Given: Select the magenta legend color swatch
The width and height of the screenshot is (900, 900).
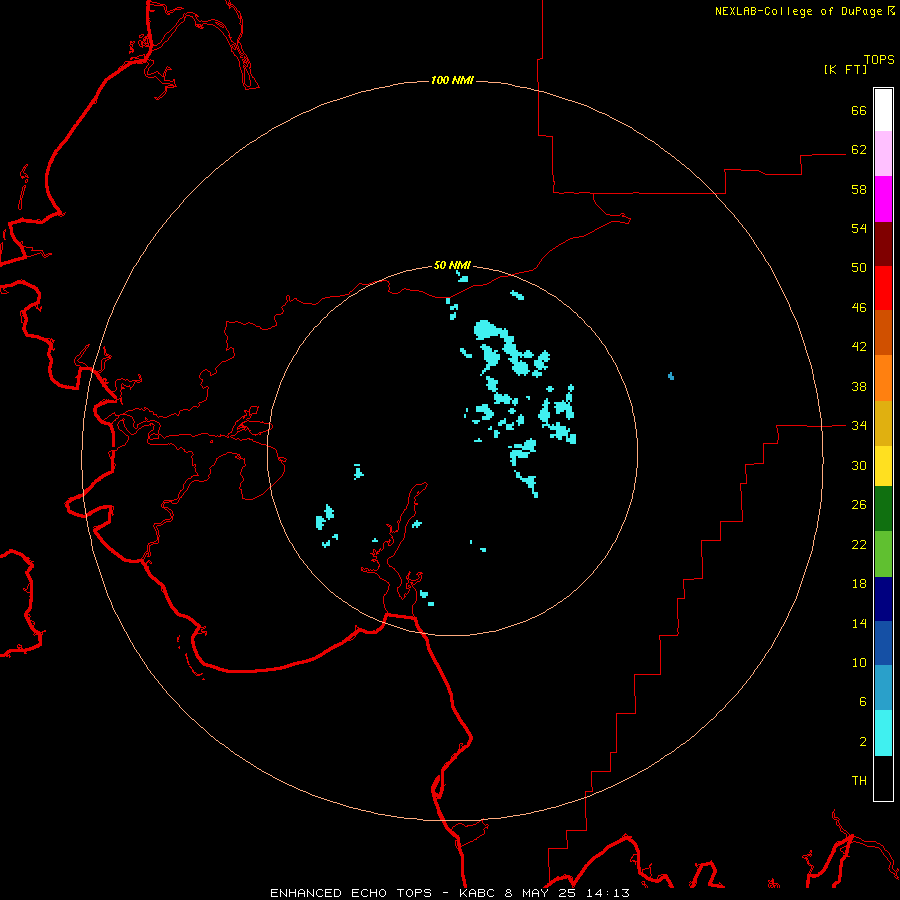Looking at the screenshot, I should (x=883, y=199).
